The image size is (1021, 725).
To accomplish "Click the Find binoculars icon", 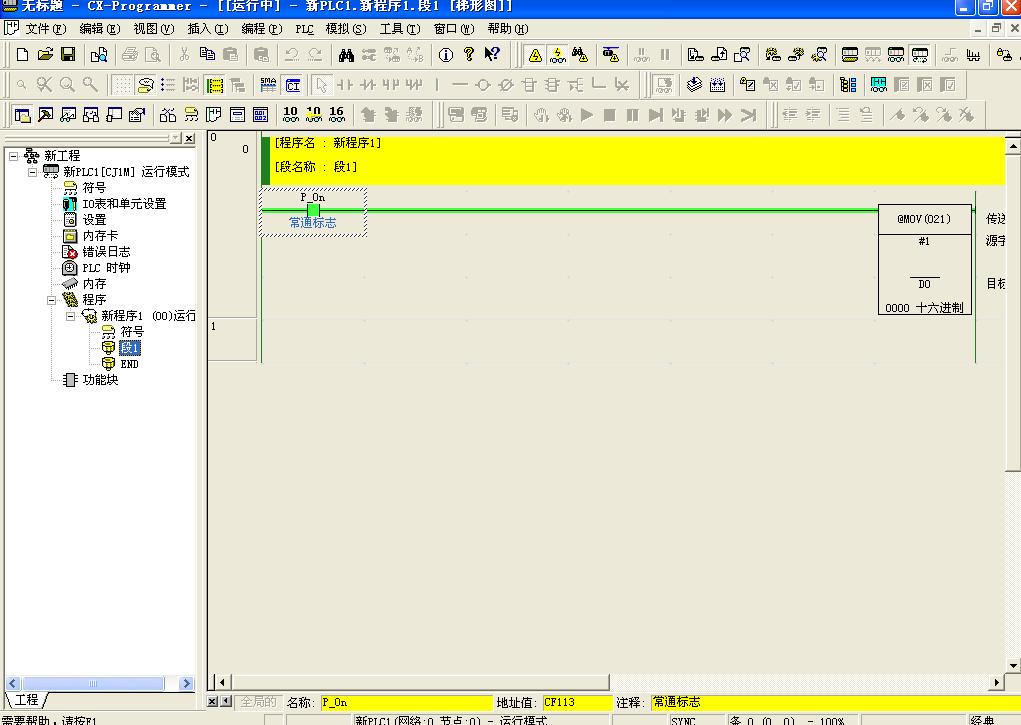I will [x=346, y=55].
